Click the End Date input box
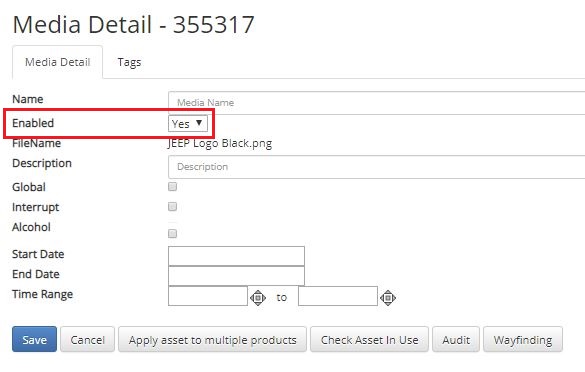The image size is (585, 372). coord(236,276)
